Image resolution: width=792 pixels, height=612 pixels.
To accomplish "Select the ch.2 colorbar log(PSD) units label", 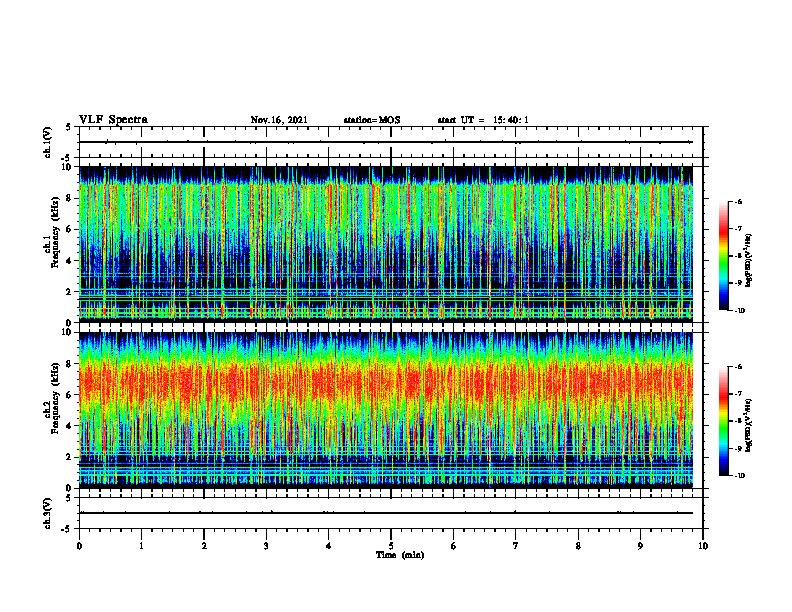I will [x=749, y=424].
